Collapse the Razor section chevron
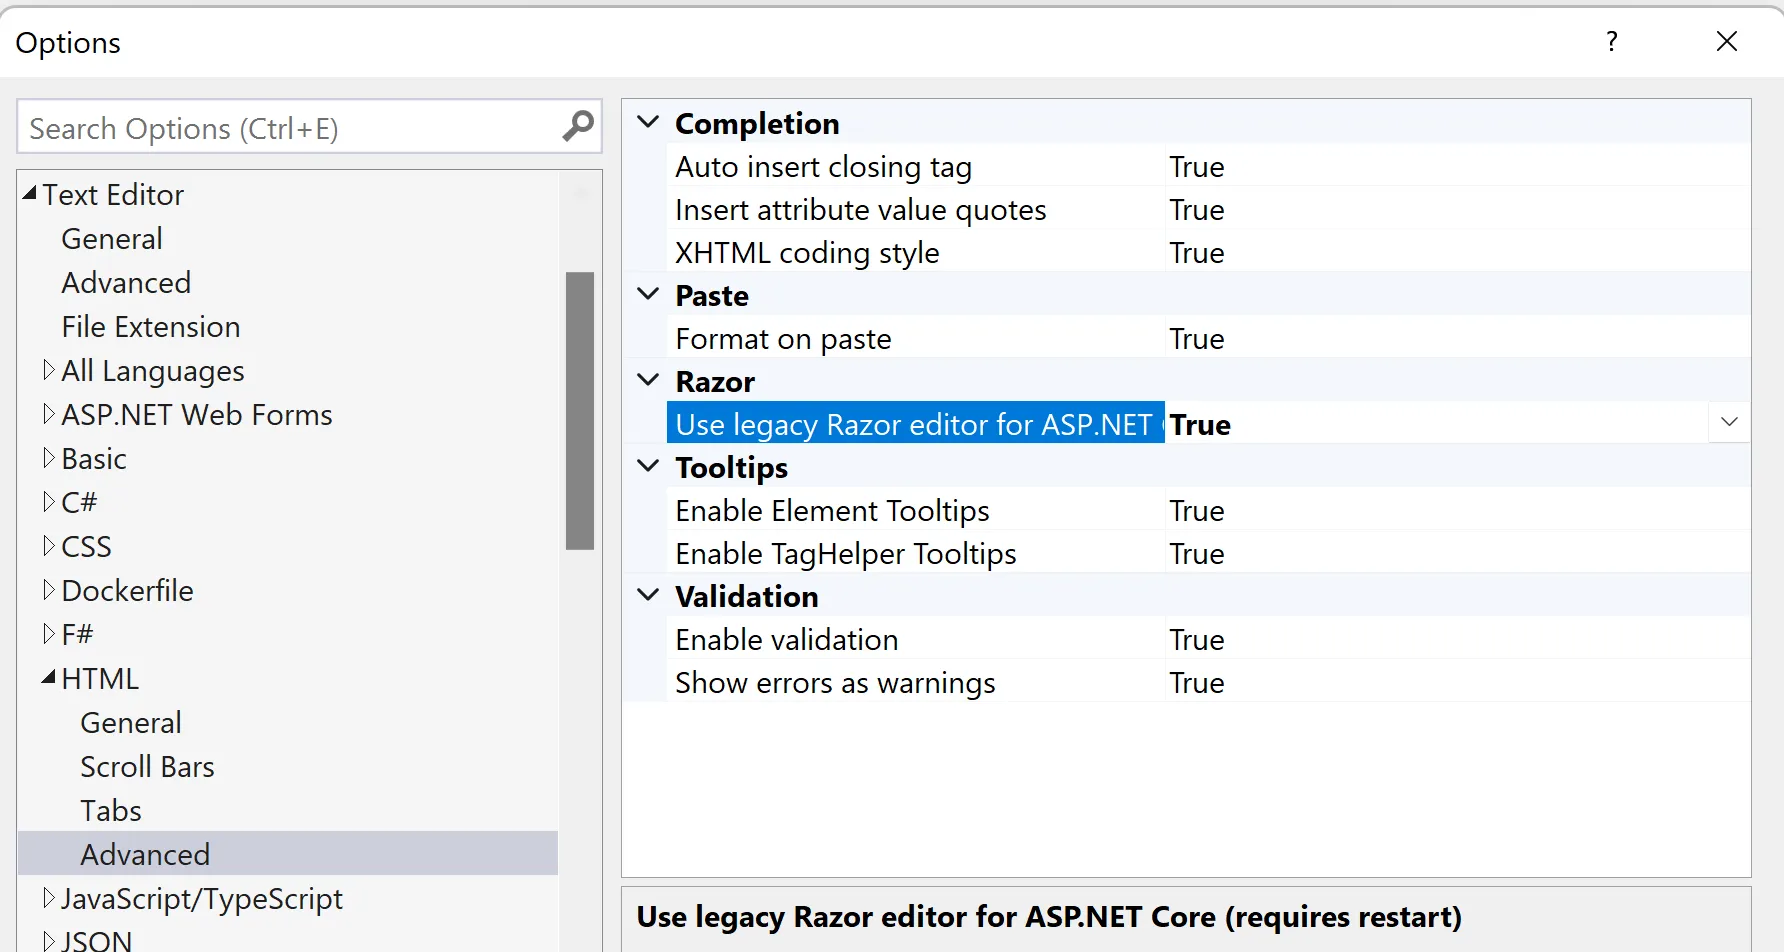This screenshot has width=1784, height=952. coord(649,381)
